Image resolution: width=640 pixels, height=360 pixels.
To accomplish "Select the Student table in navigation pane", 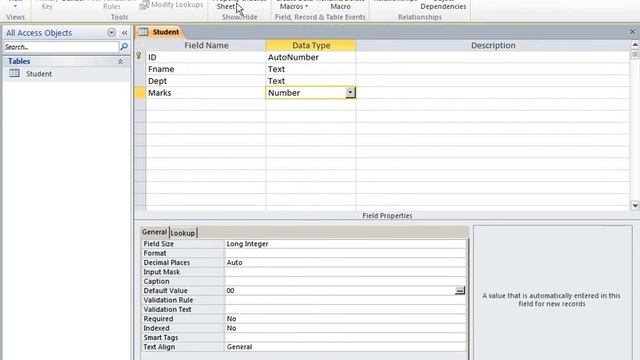I will [39, 74].
